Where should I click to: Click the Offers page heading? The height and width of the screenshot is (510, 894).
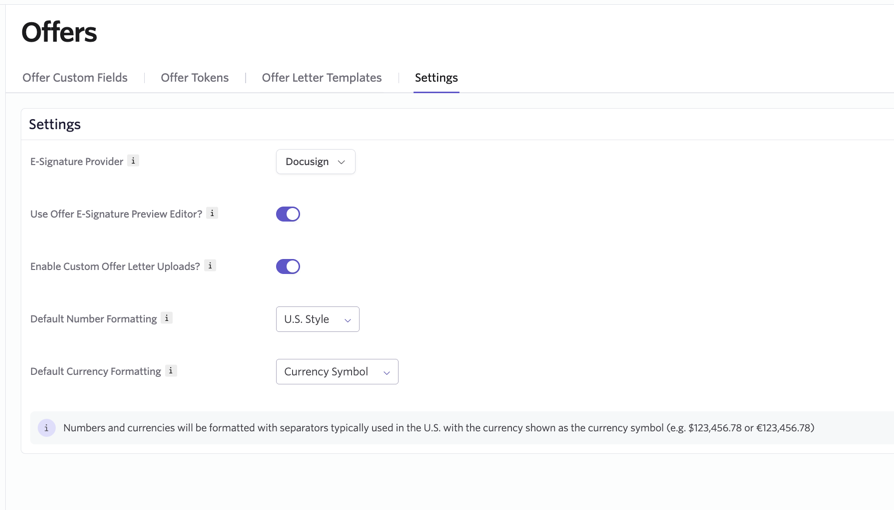[x=59, y=33]
